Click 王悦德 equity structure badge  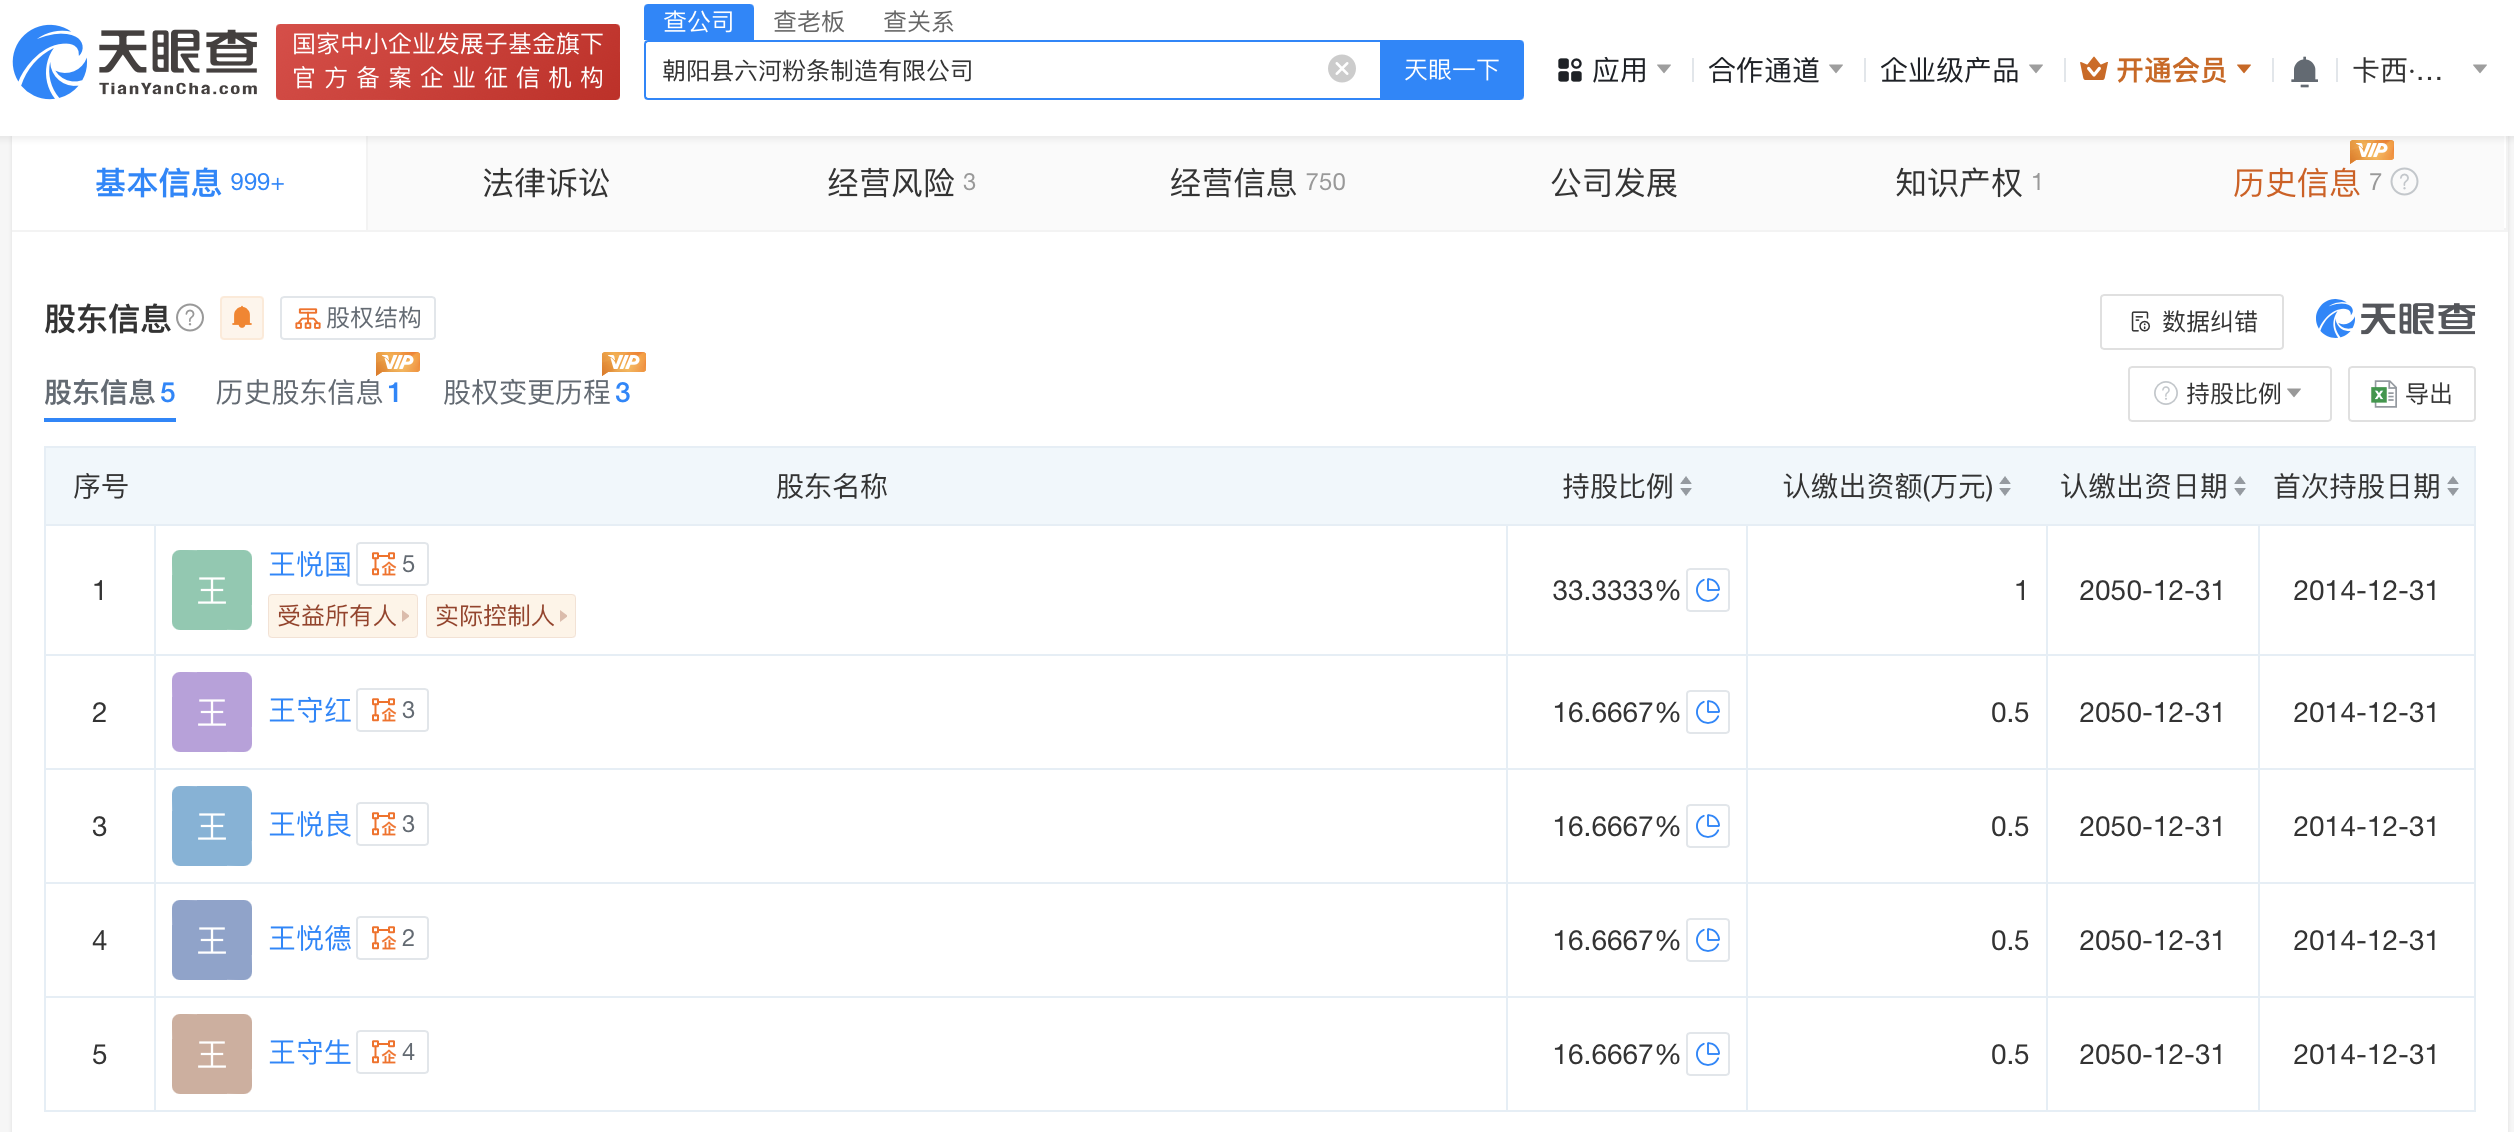coord(393,938)
